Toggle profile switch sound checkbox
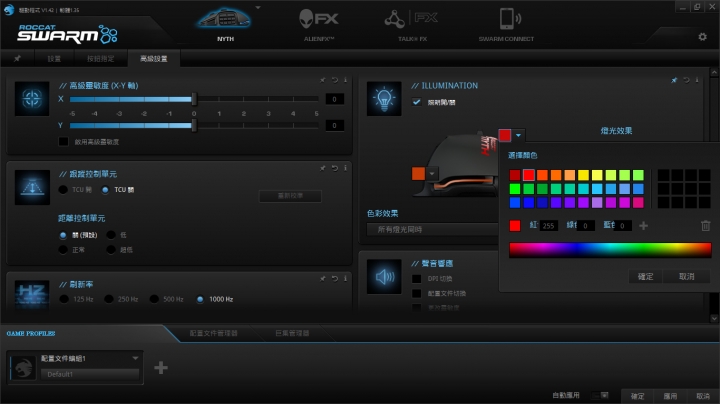This screenshot has height=404, width=720. [x=416, y=293]
